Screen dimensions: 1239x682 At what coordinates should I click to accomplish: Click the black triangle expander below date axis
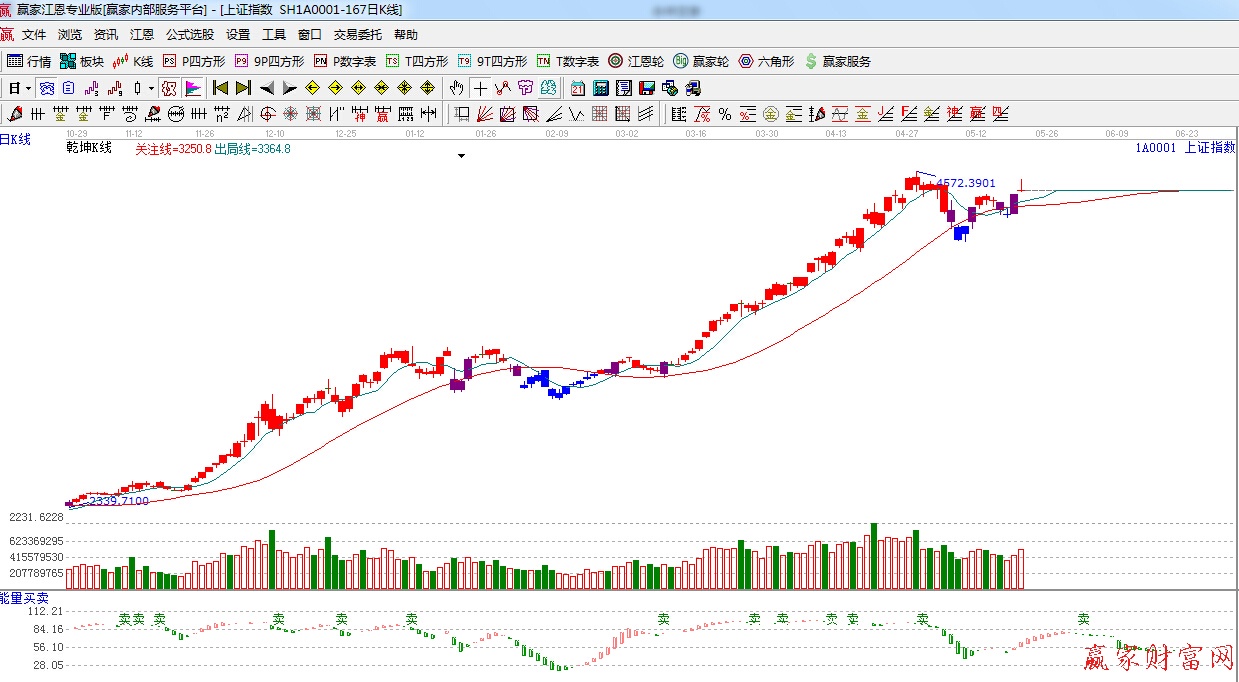coord(461,157)
